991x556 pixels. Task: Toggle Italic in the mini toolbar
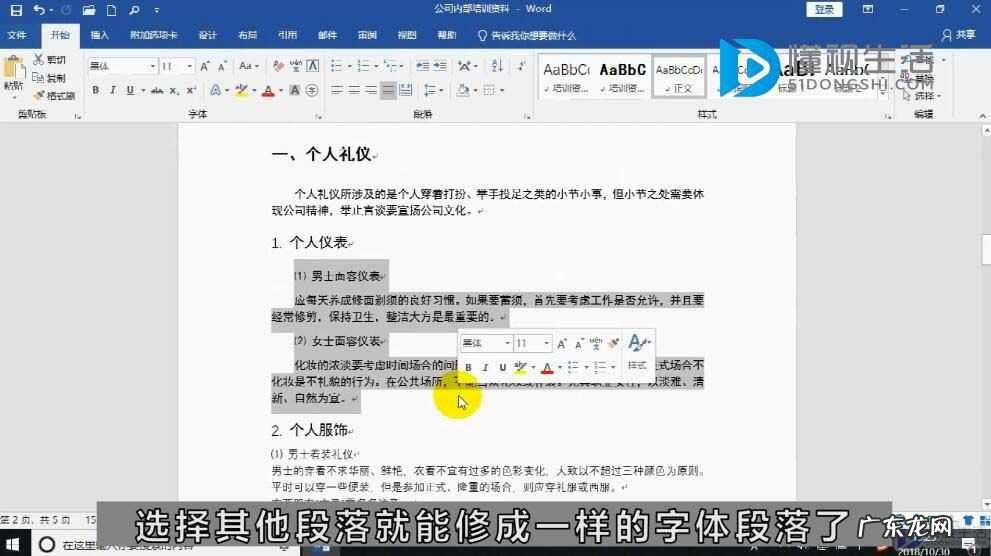click(x=485, y=367)
